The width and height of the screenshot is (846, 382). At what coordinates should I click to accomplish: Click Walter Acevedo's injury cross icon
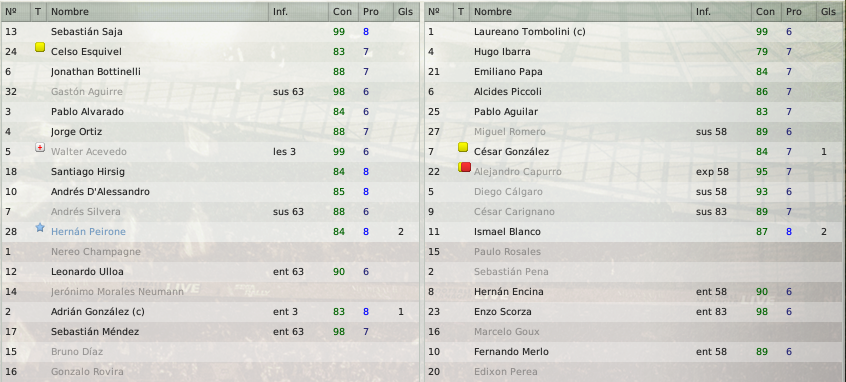pos(40,147)
